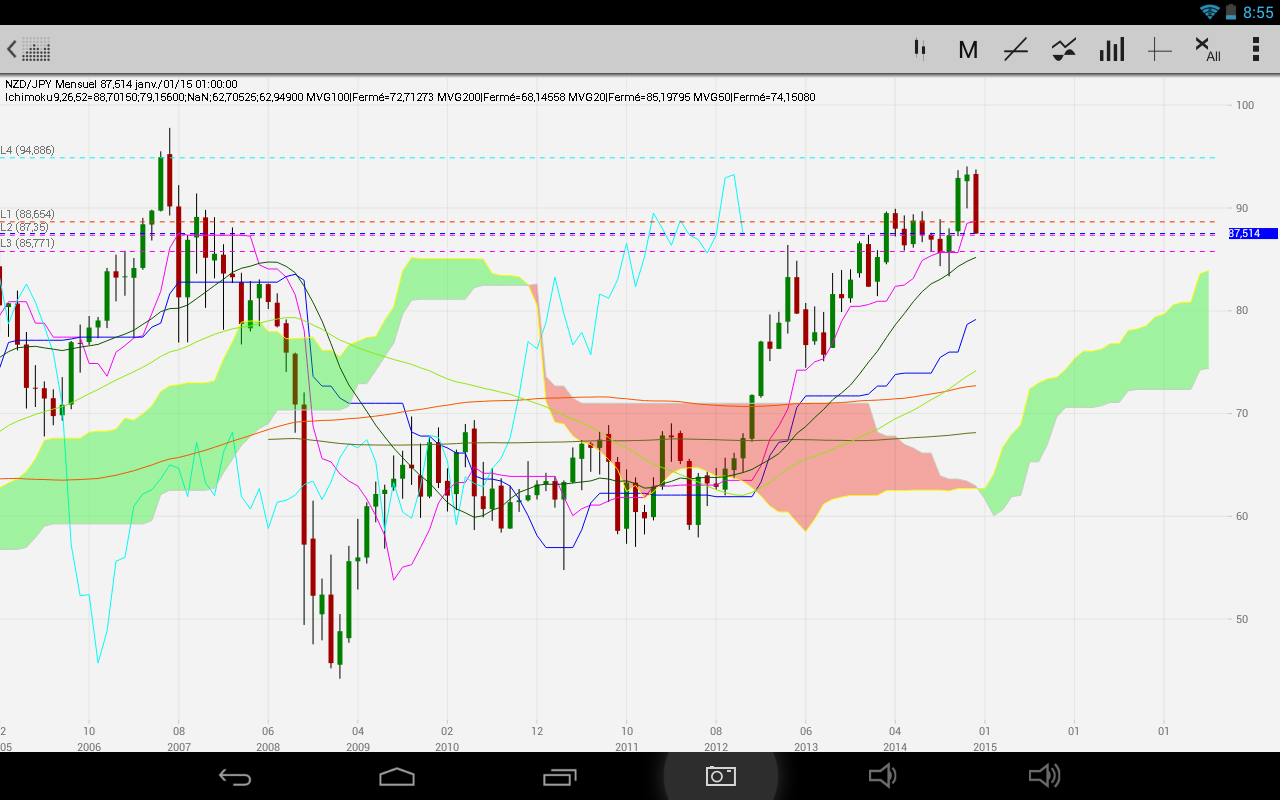
Task: Open the indicators list icon
Action: click(x=1064, y=50)
